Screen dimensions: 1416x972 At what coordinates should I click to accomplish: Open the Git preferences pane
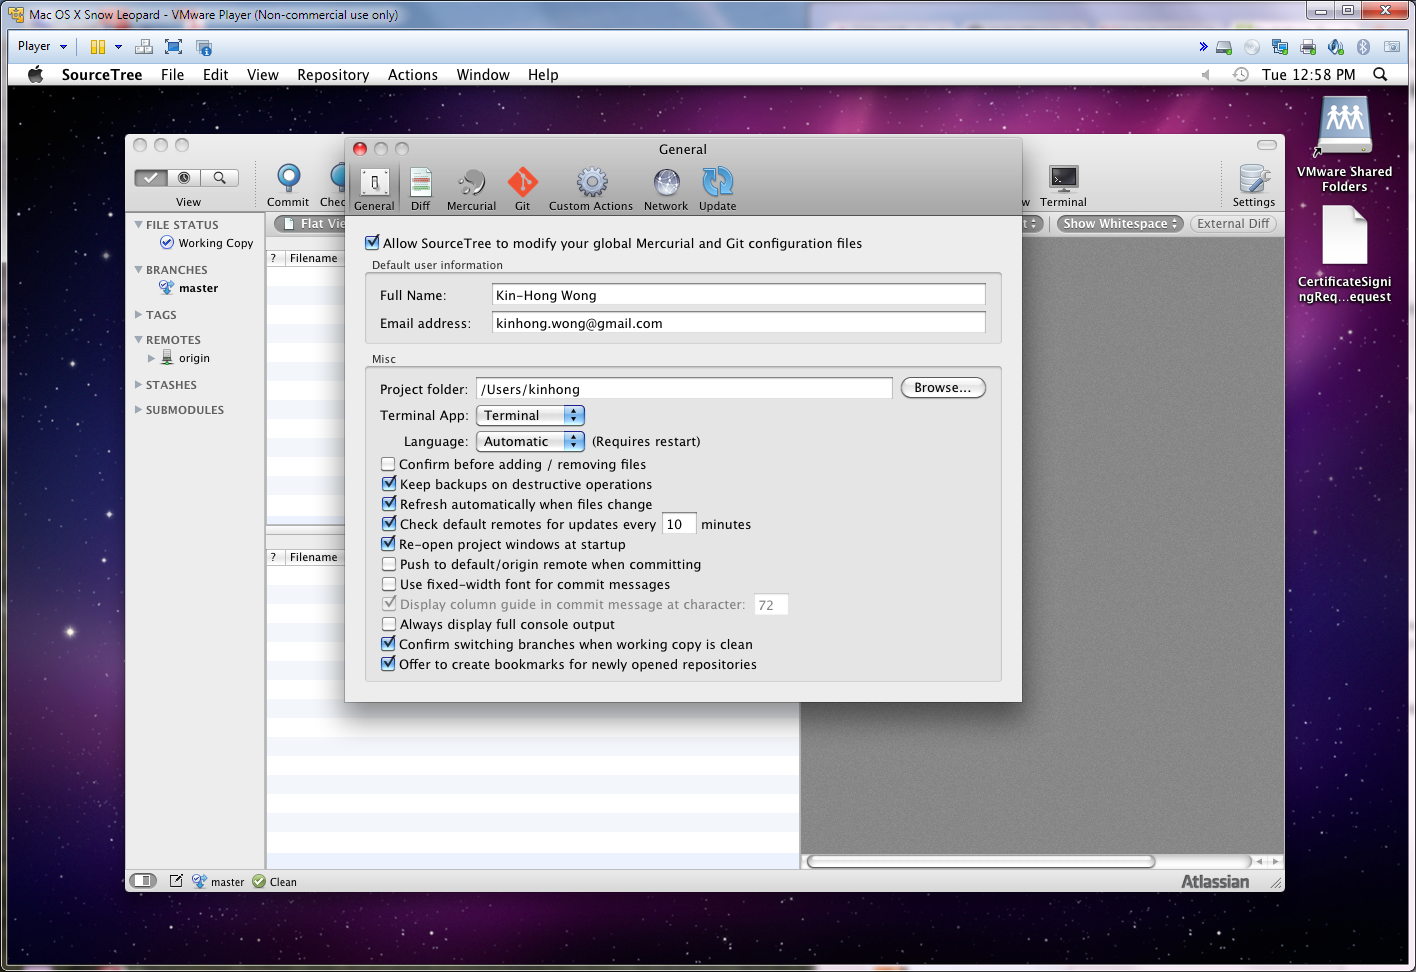pyautogui.click(x=522, y=189)
